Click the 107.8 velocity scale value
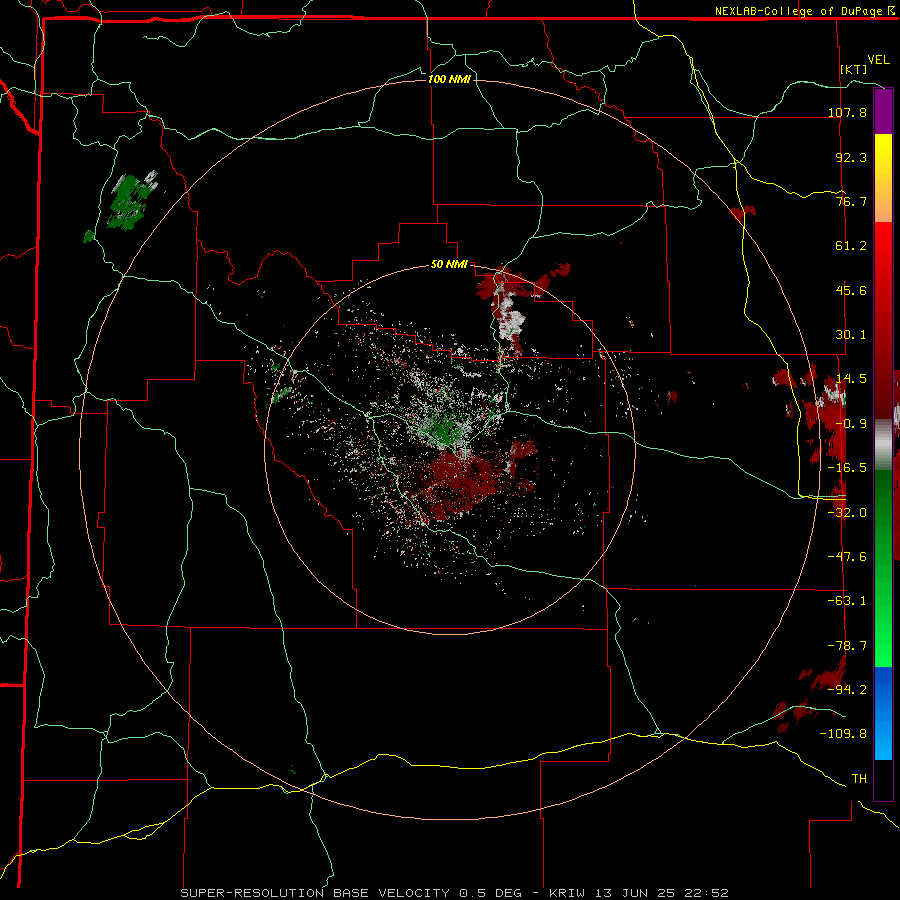The image size is (900, 900). pyautogui.click(x=847, y=112)
